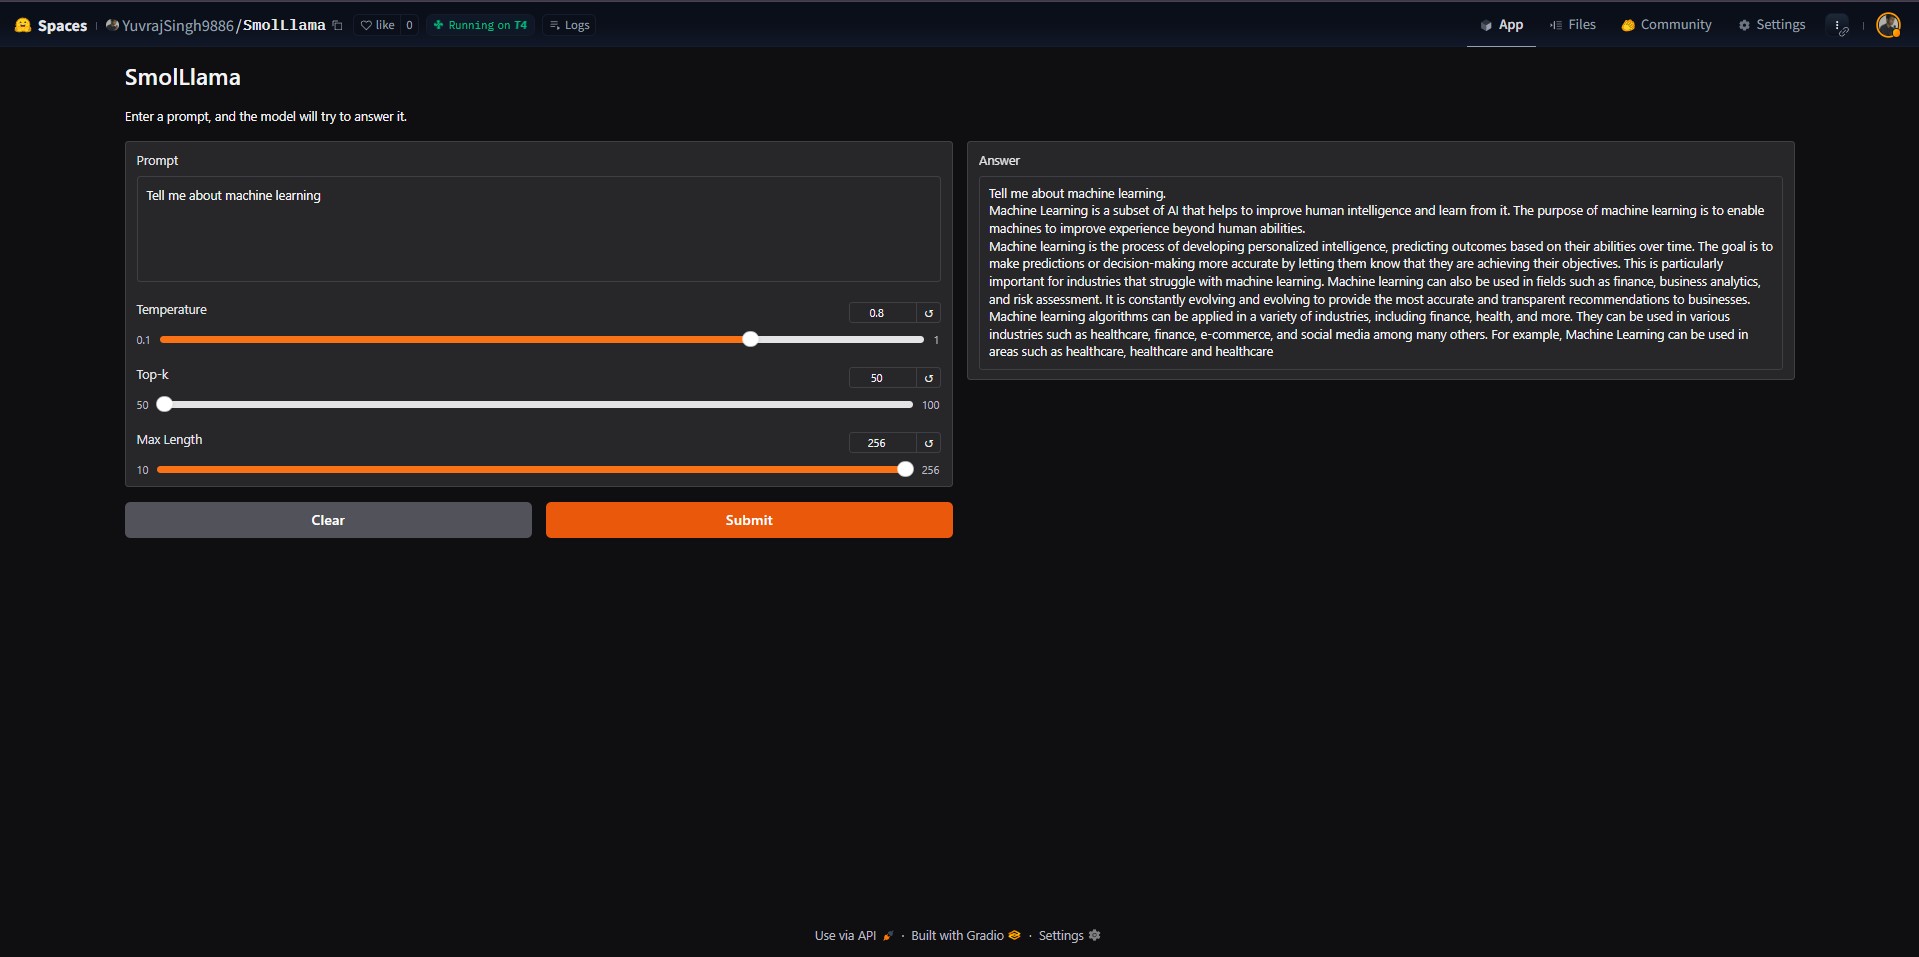The width and height of the screenshot is (1919, 957).
Task: Open the footer Settings link
Action: click(1069, 936)
